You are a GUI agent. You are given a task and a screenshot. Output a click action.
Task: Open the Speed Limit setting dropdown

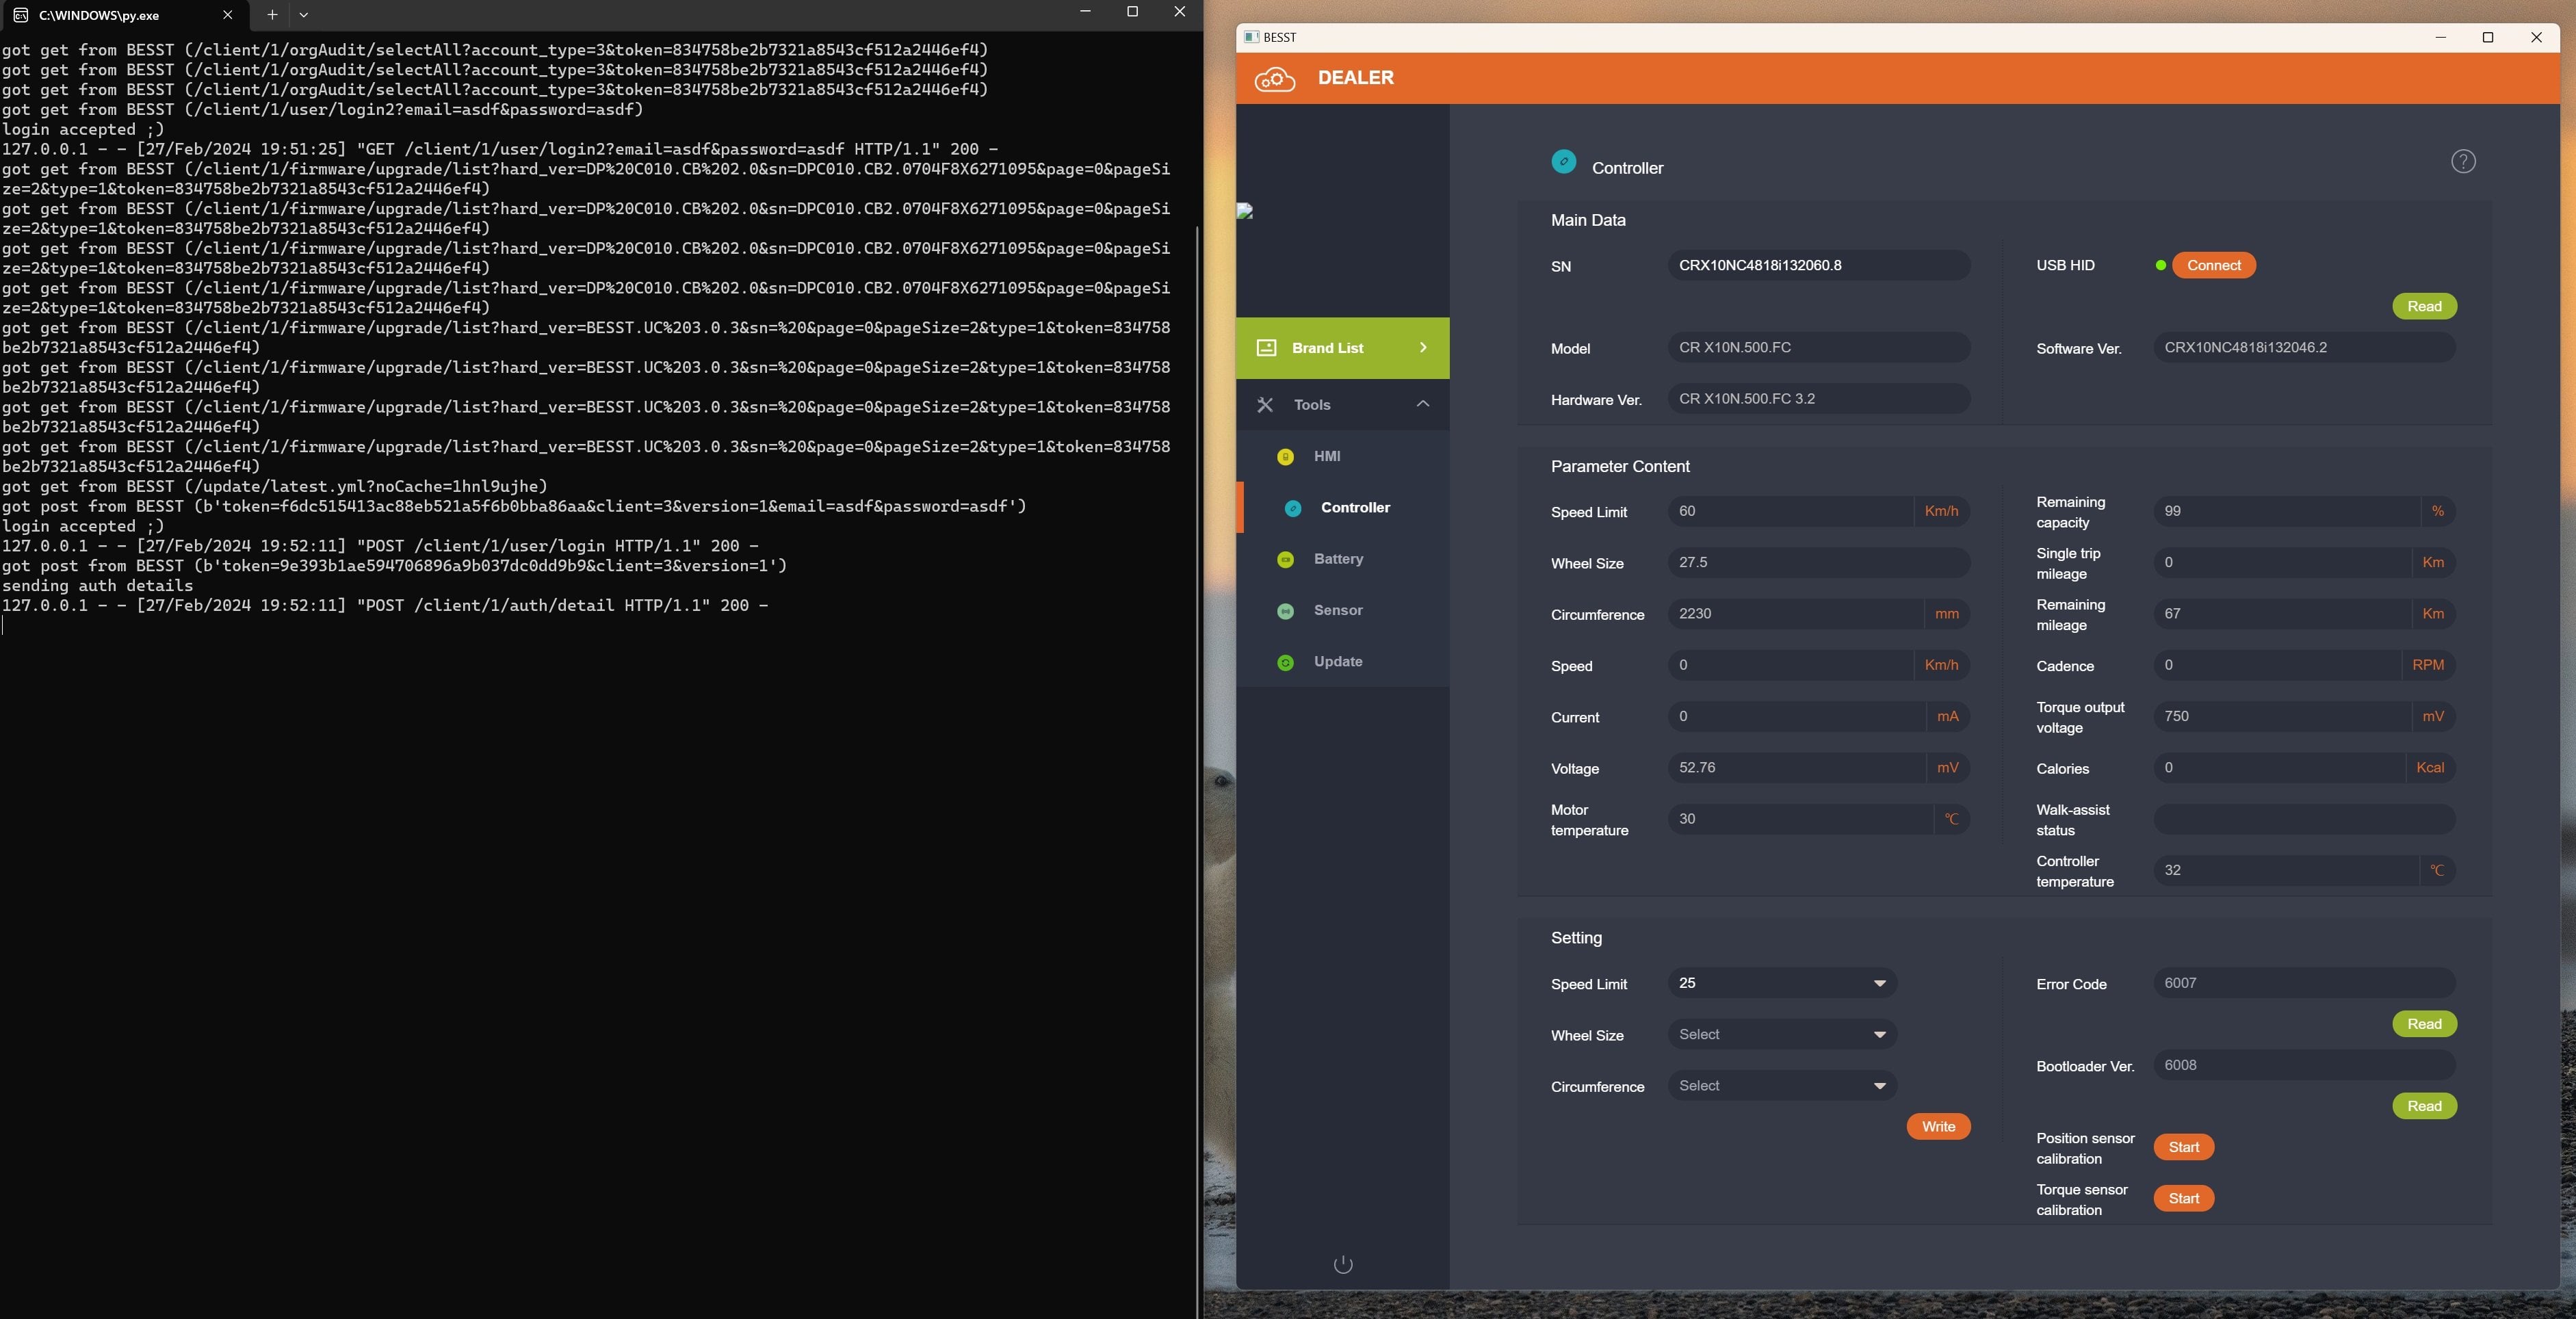point(1782,983)
